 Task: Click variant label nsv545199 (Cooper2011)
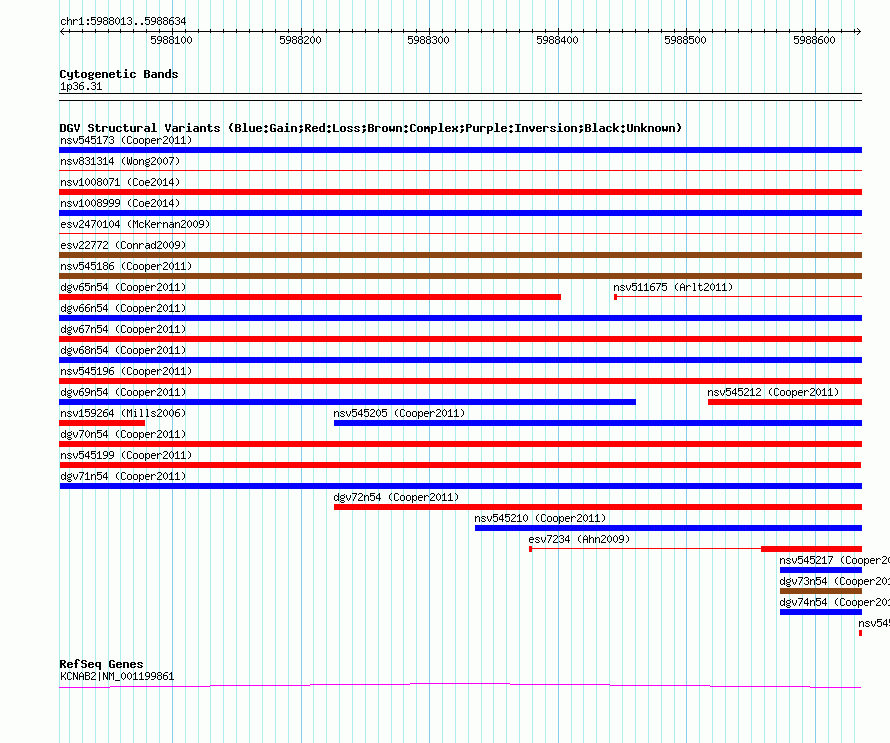pyautogui.click(x=126, y=455)
